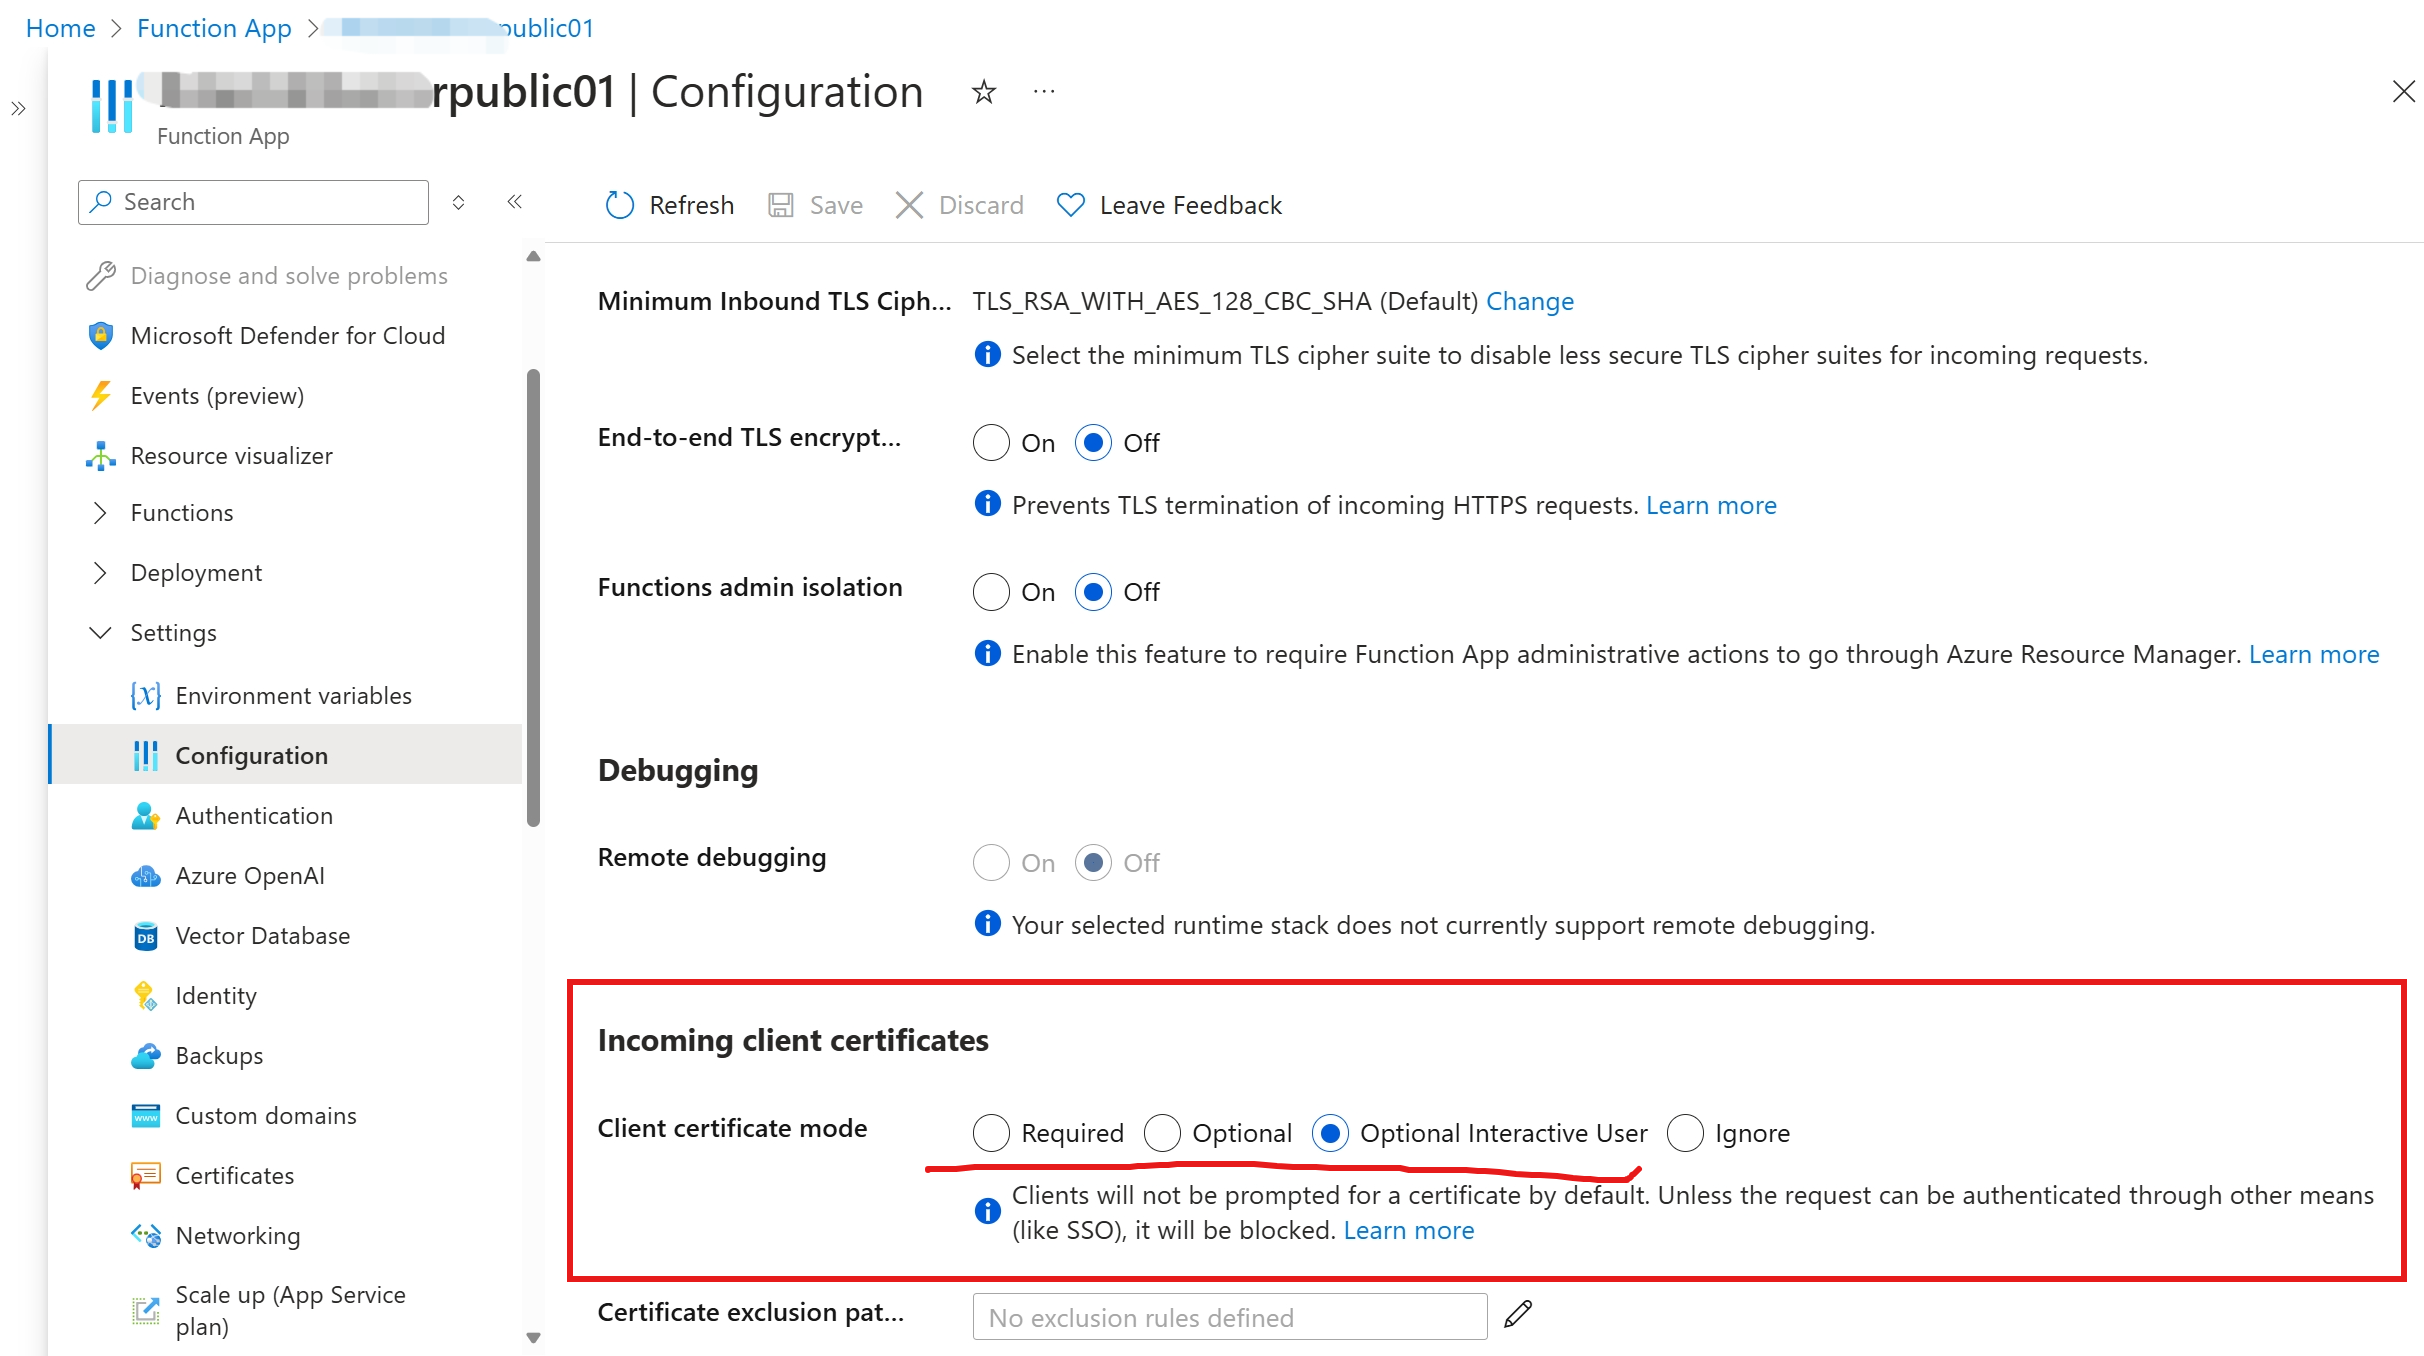Open Resource visualizer from sidebar

(230, 456)
